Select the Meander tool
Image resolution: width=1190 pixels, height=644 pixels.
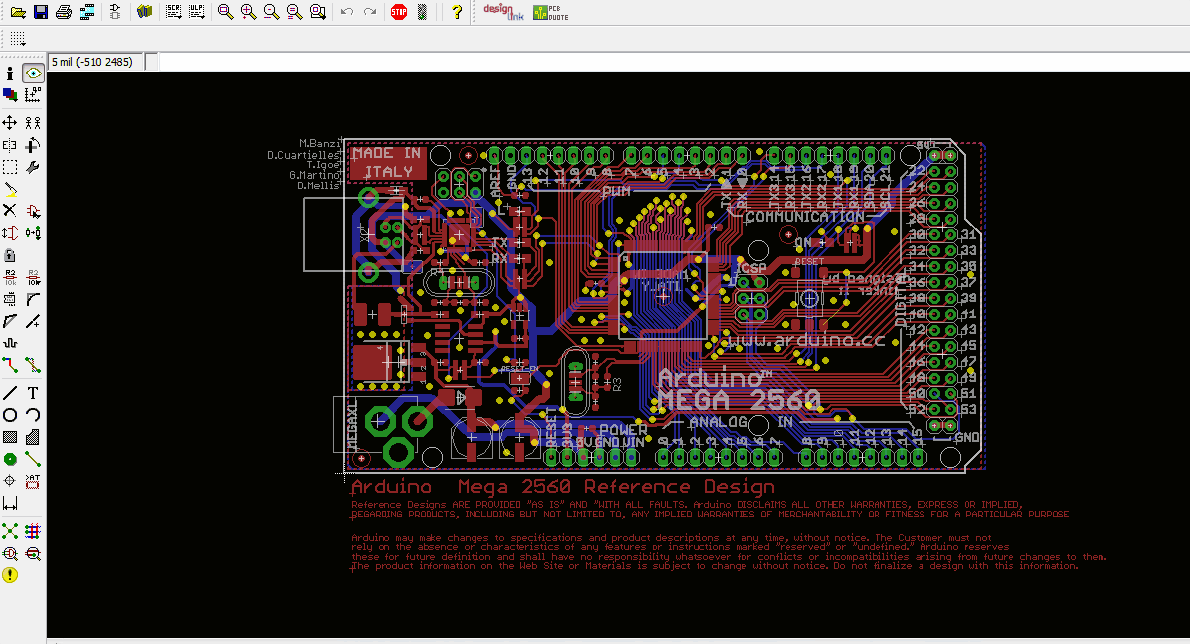[x=10, y=344]
